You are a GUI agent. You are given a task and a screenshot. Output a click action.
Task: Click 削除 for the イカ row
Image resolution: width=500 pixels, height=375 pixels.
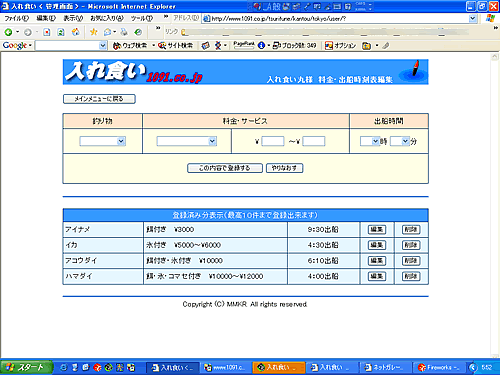[x=411, y=245]
